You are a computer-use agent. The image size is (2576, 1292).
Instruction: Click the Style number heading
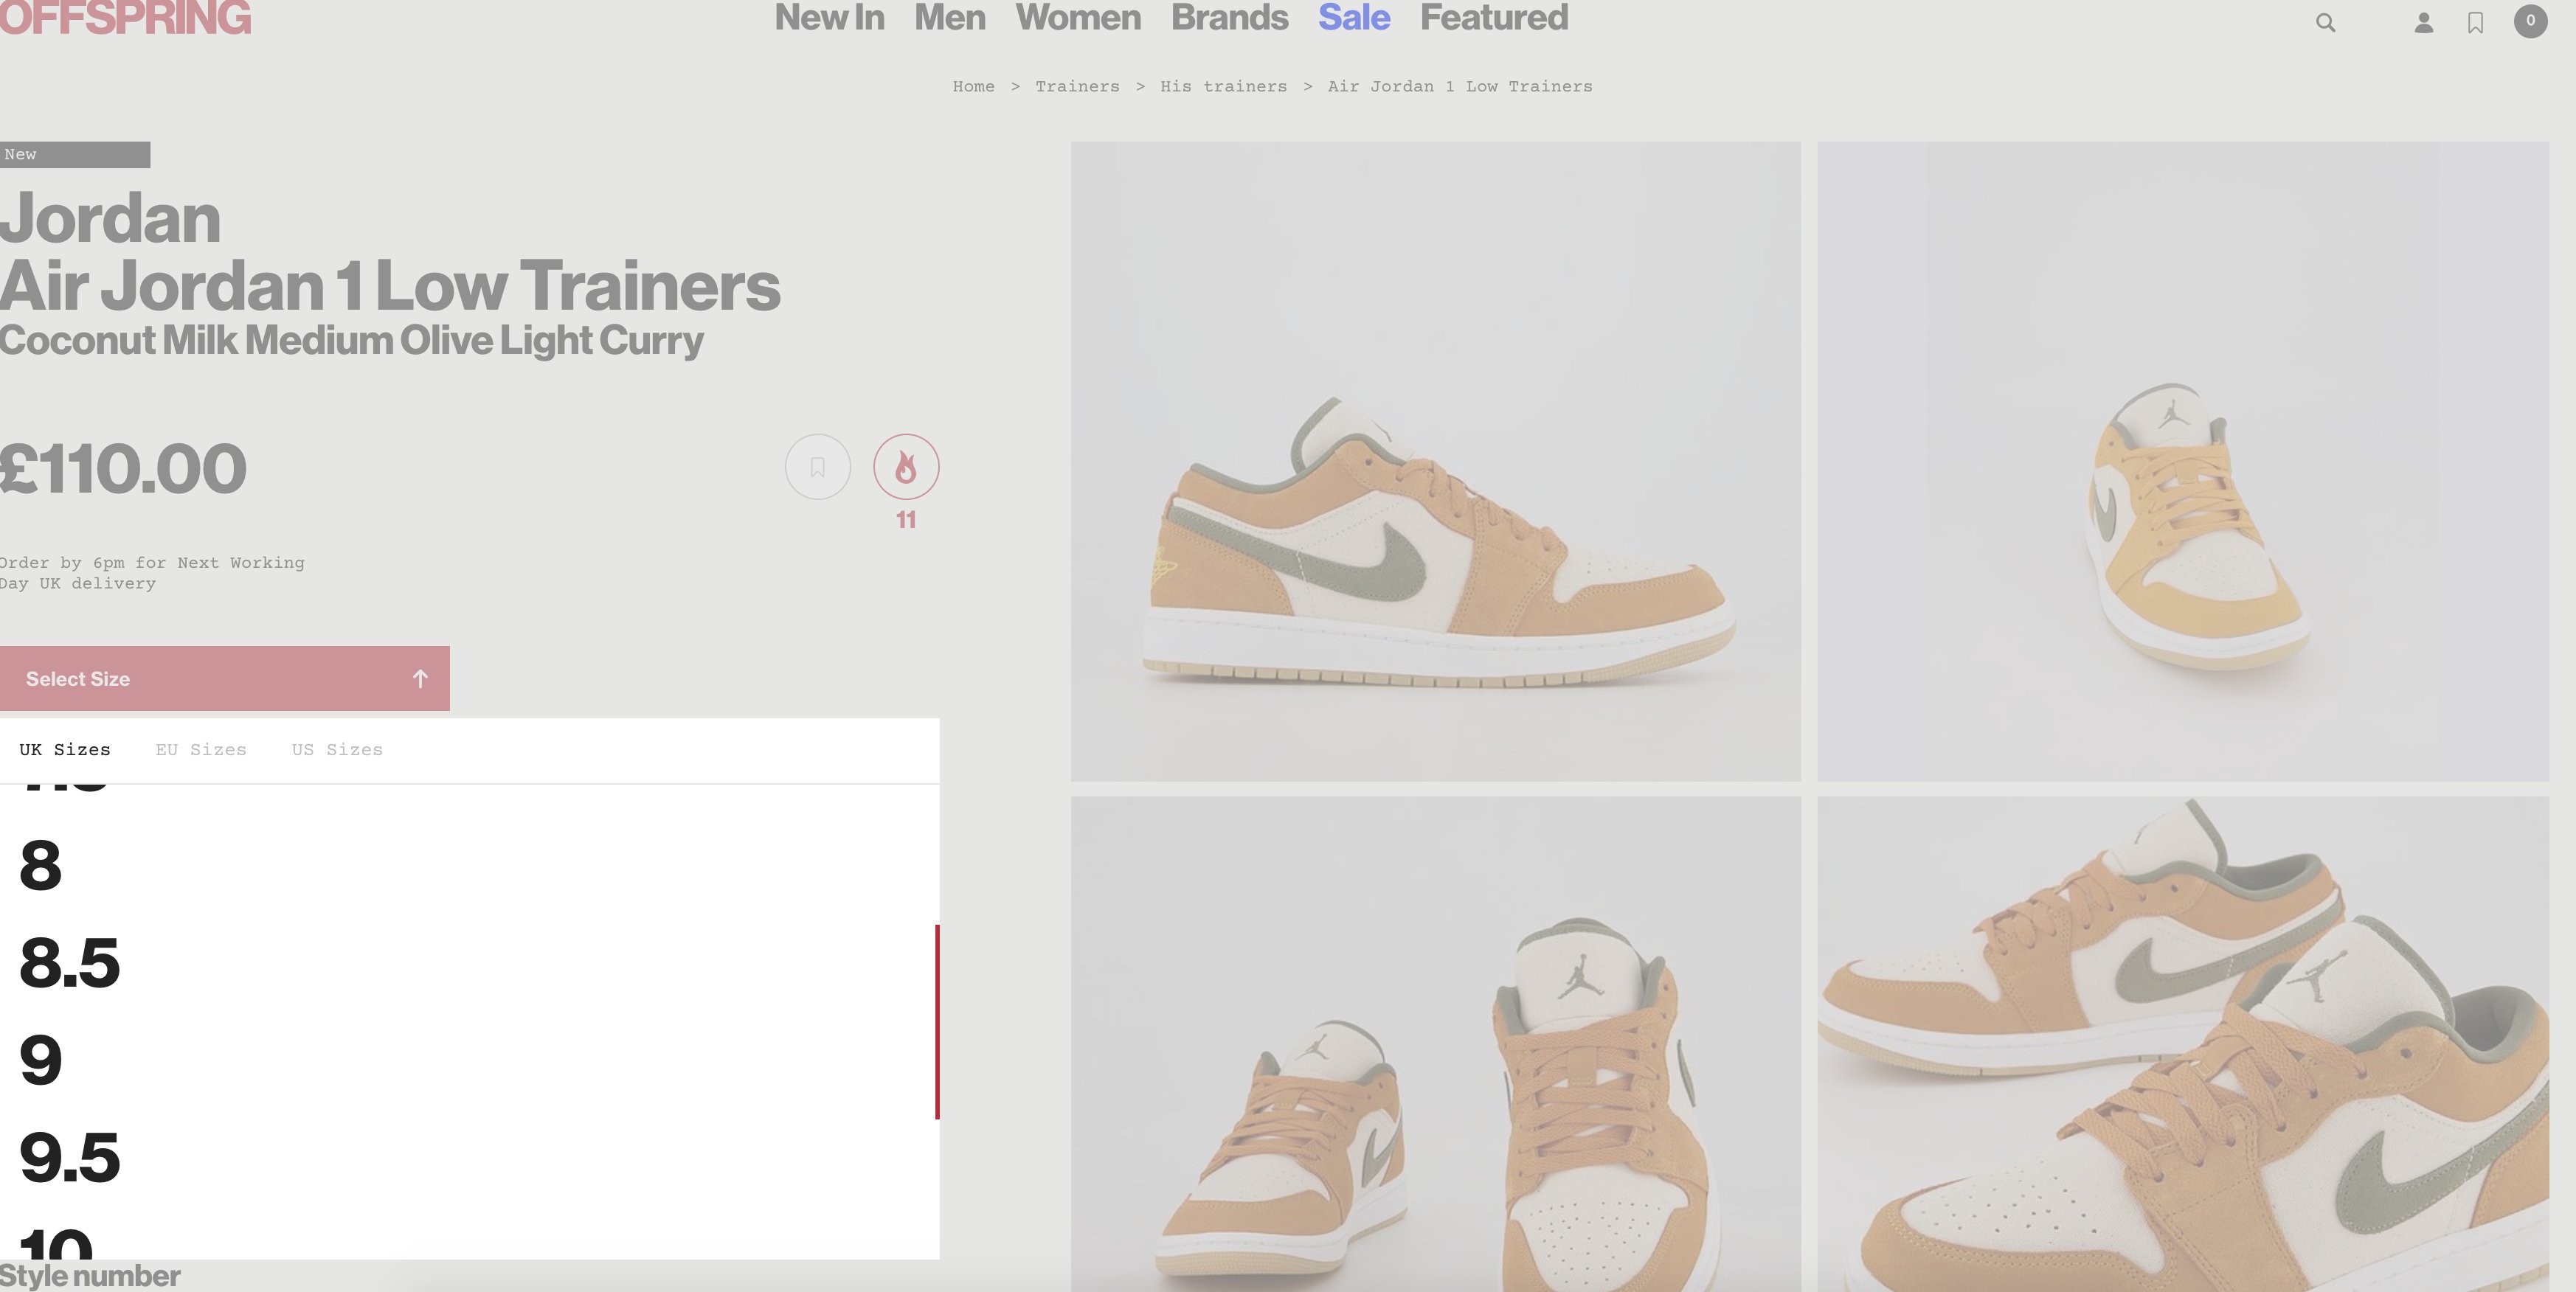click(x=90, y=1276)
